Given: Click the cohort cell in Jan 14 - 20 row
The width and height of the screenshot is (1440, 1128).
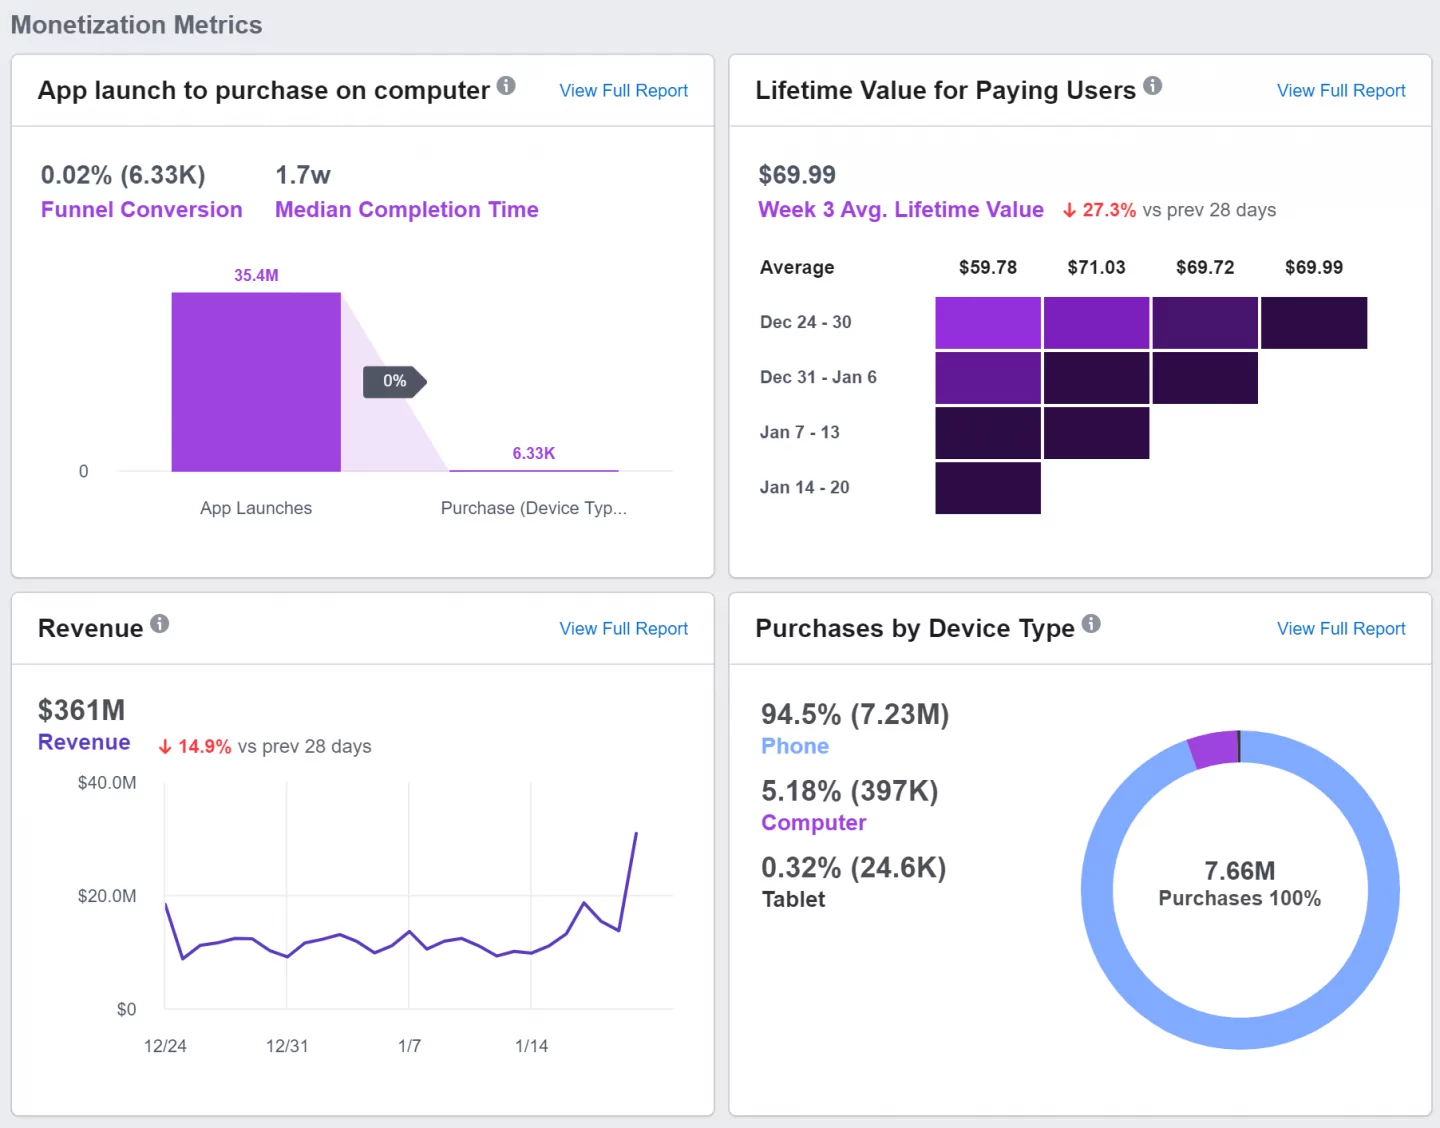Looking at the screenshot, I should point(988,488).
